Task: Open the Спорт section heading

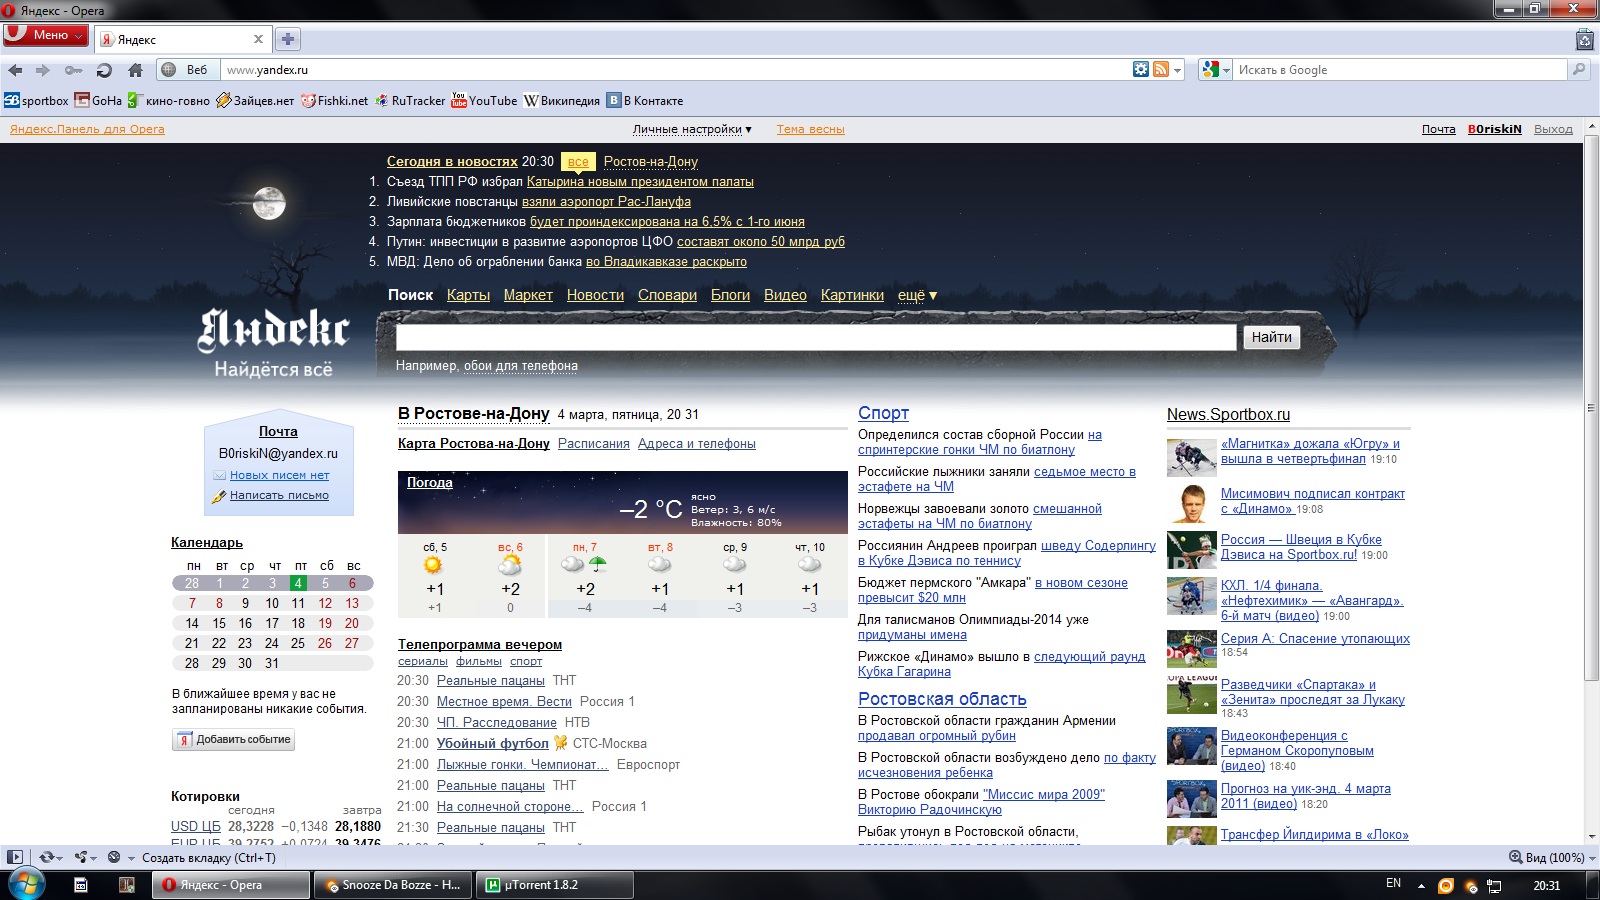Action: pyautogui.click(x=883, y=413)
